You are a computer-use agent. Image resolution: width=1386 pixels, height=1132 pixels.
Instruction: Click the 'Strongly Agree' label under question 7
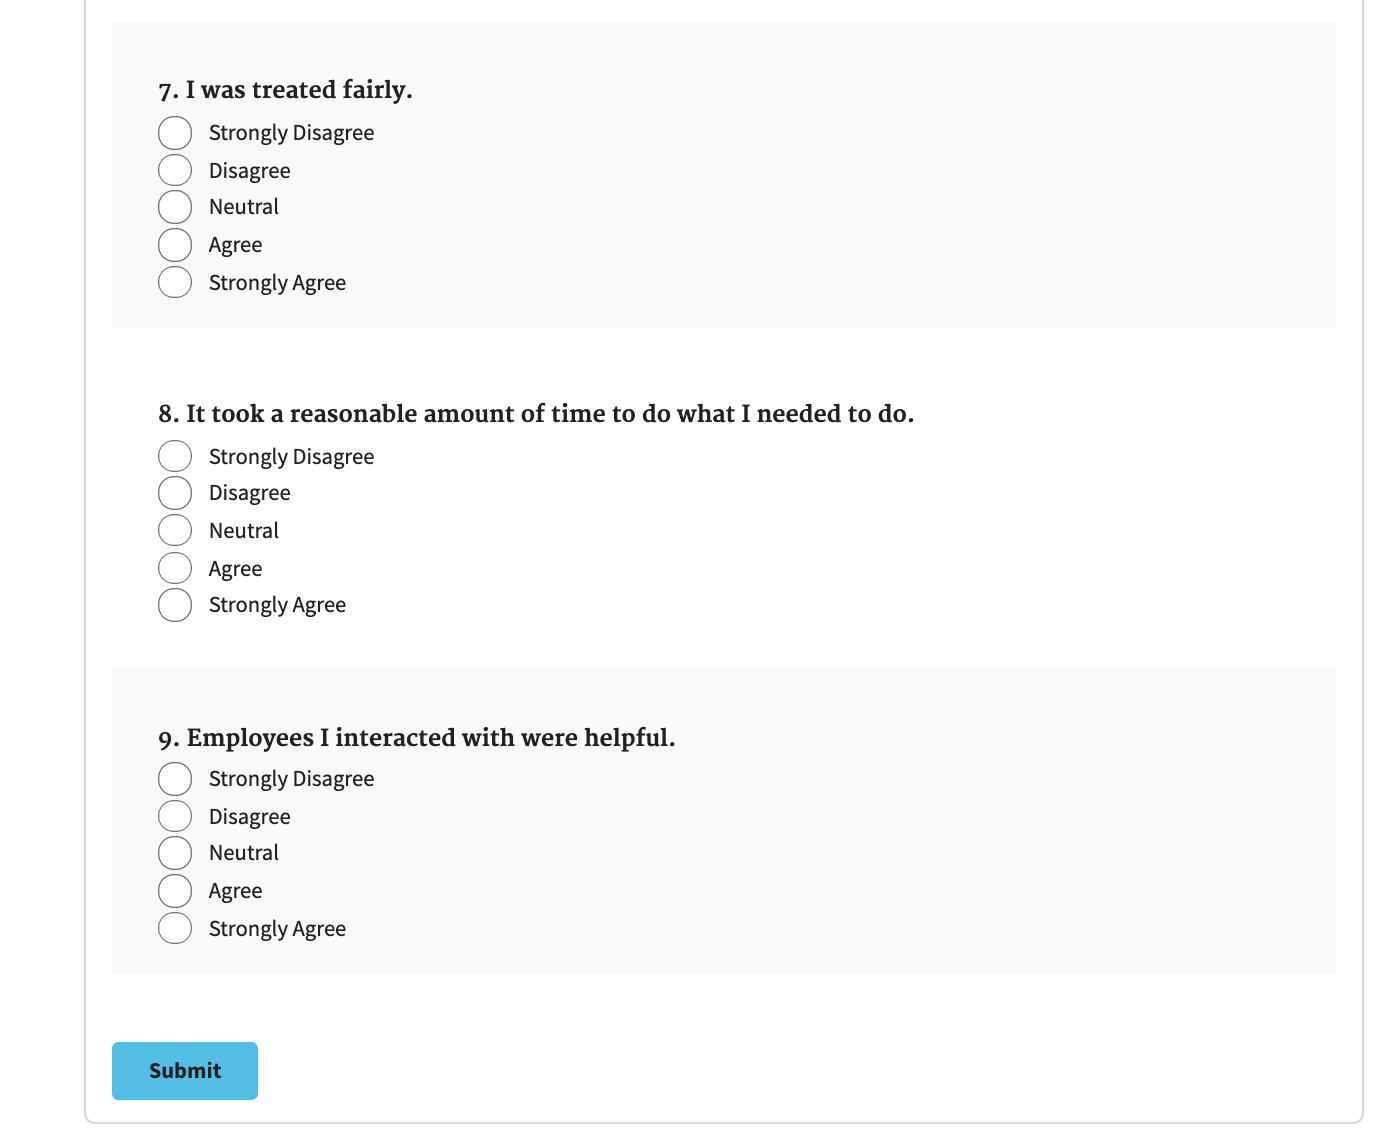277,283
